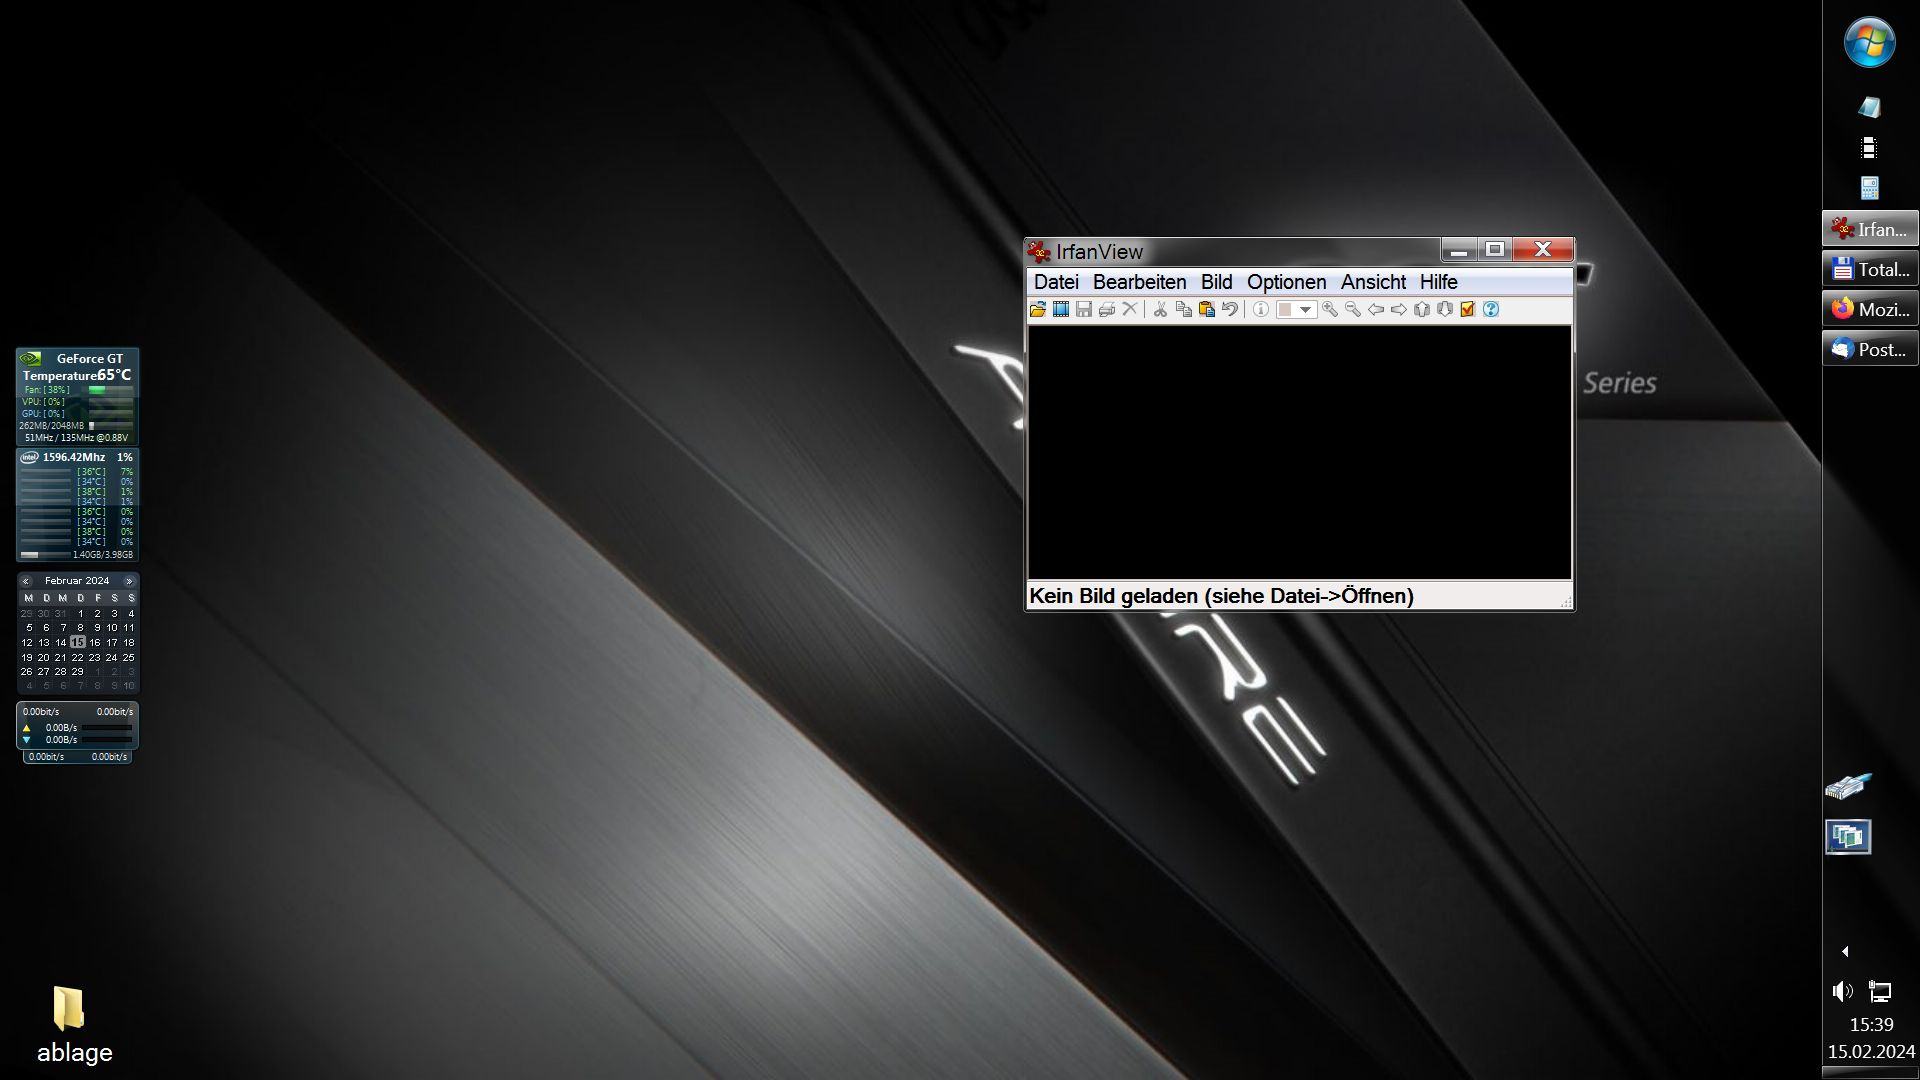Click the black IrfanView image display area
This screenshot has height=1080, width=1920.
(1299, 452)
